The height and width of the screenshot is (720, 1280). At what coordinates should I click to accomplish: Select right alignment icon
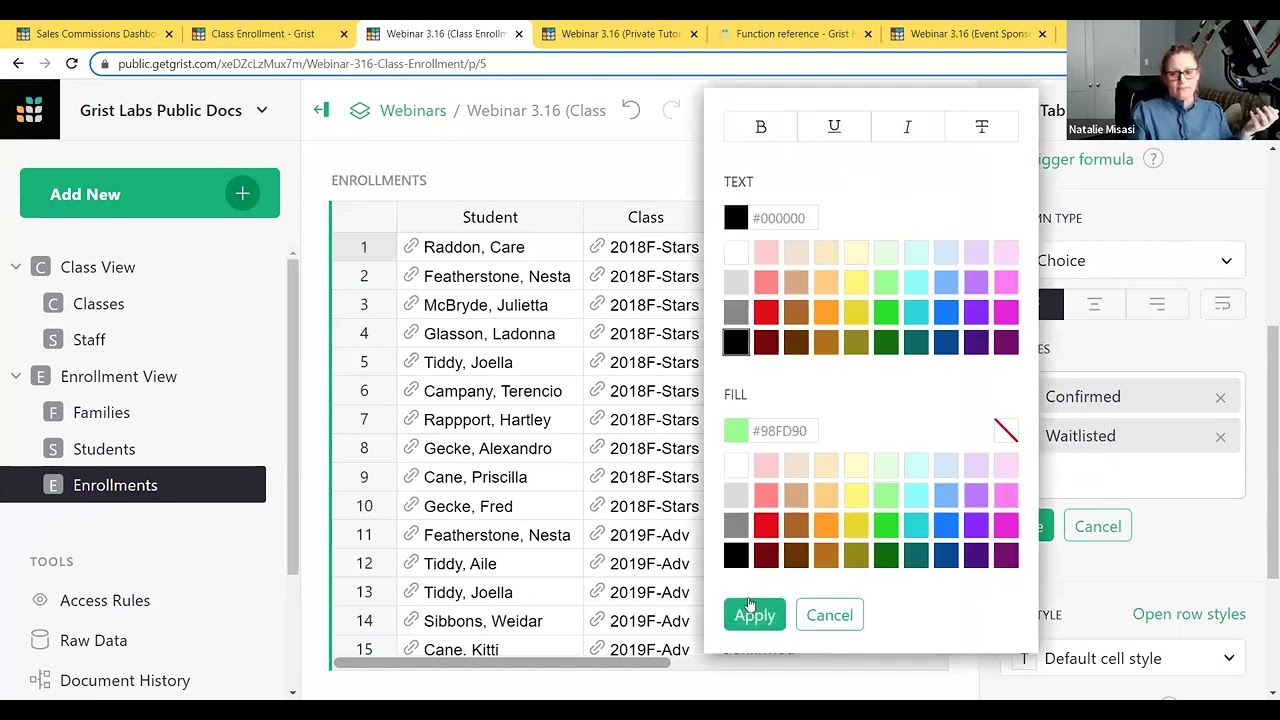1157,304
